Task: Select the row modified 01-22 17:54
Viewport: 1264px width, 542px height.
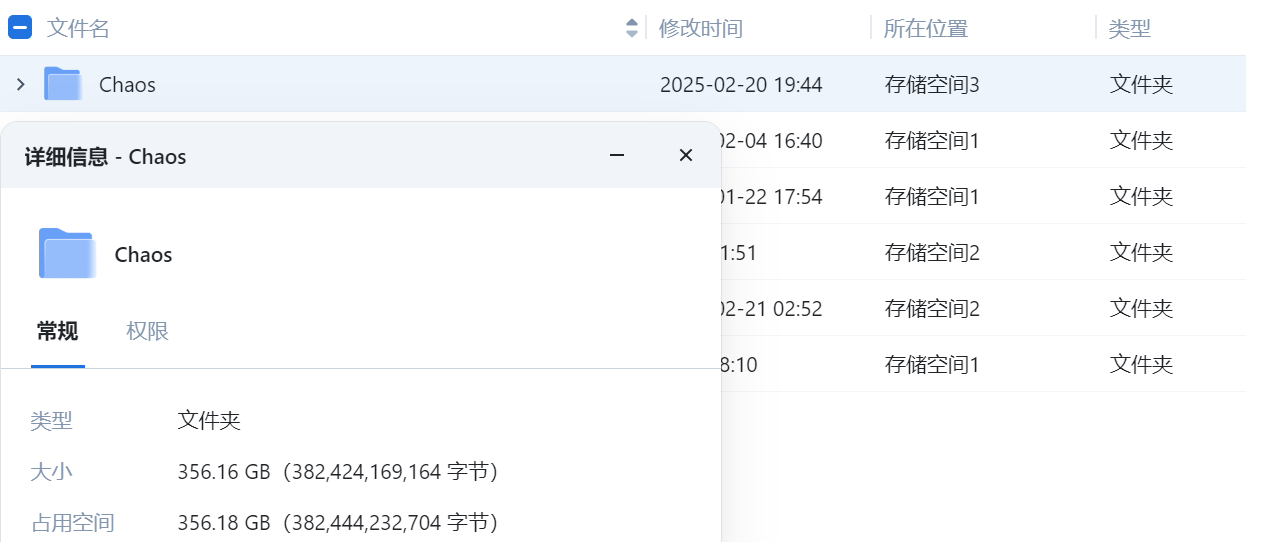Action: tap(770, 196)
